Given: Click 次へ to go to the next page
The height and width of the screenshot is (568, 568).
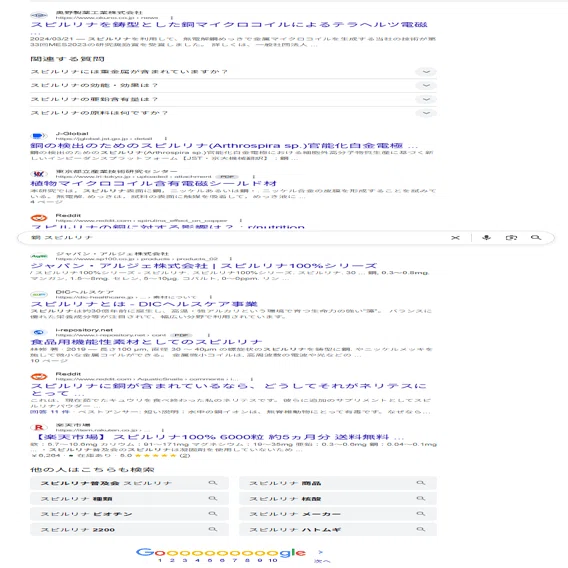Looking at the screenshot, I should coord(322,561).
